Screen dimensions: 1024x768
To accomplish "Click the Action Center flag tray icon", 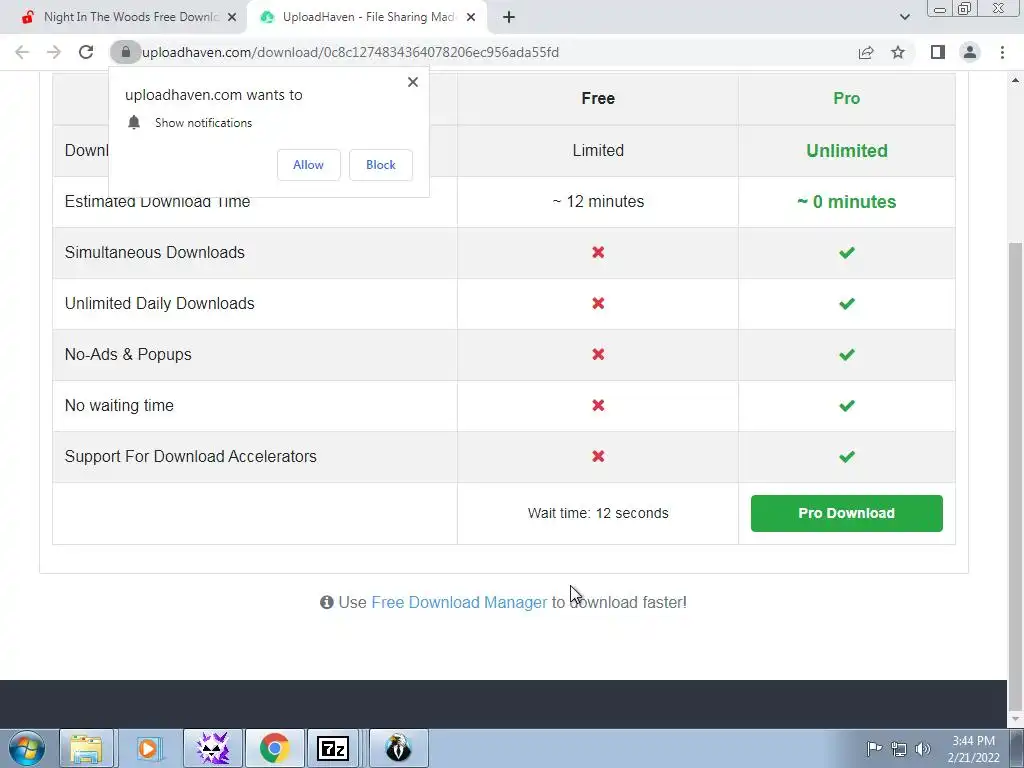I will pos(874,748).
